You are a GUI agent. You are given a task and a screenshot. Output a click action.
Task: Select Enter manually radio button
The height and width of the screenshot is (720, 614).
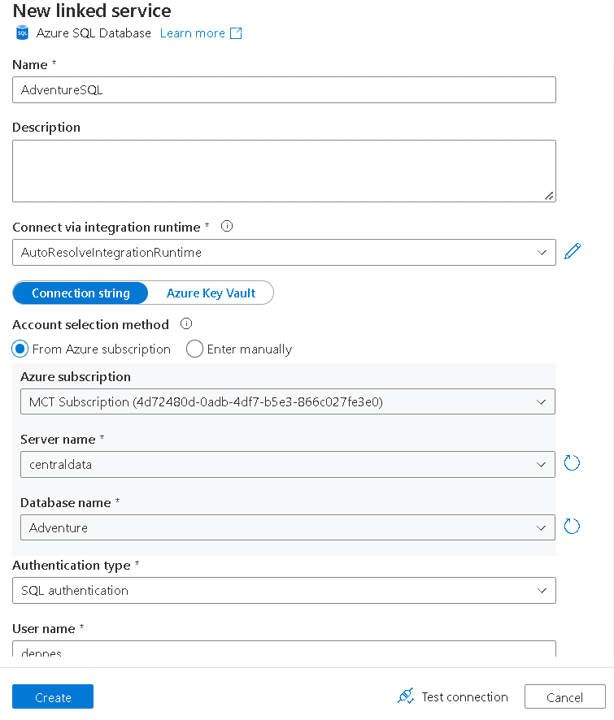click(x=195, y=349)
